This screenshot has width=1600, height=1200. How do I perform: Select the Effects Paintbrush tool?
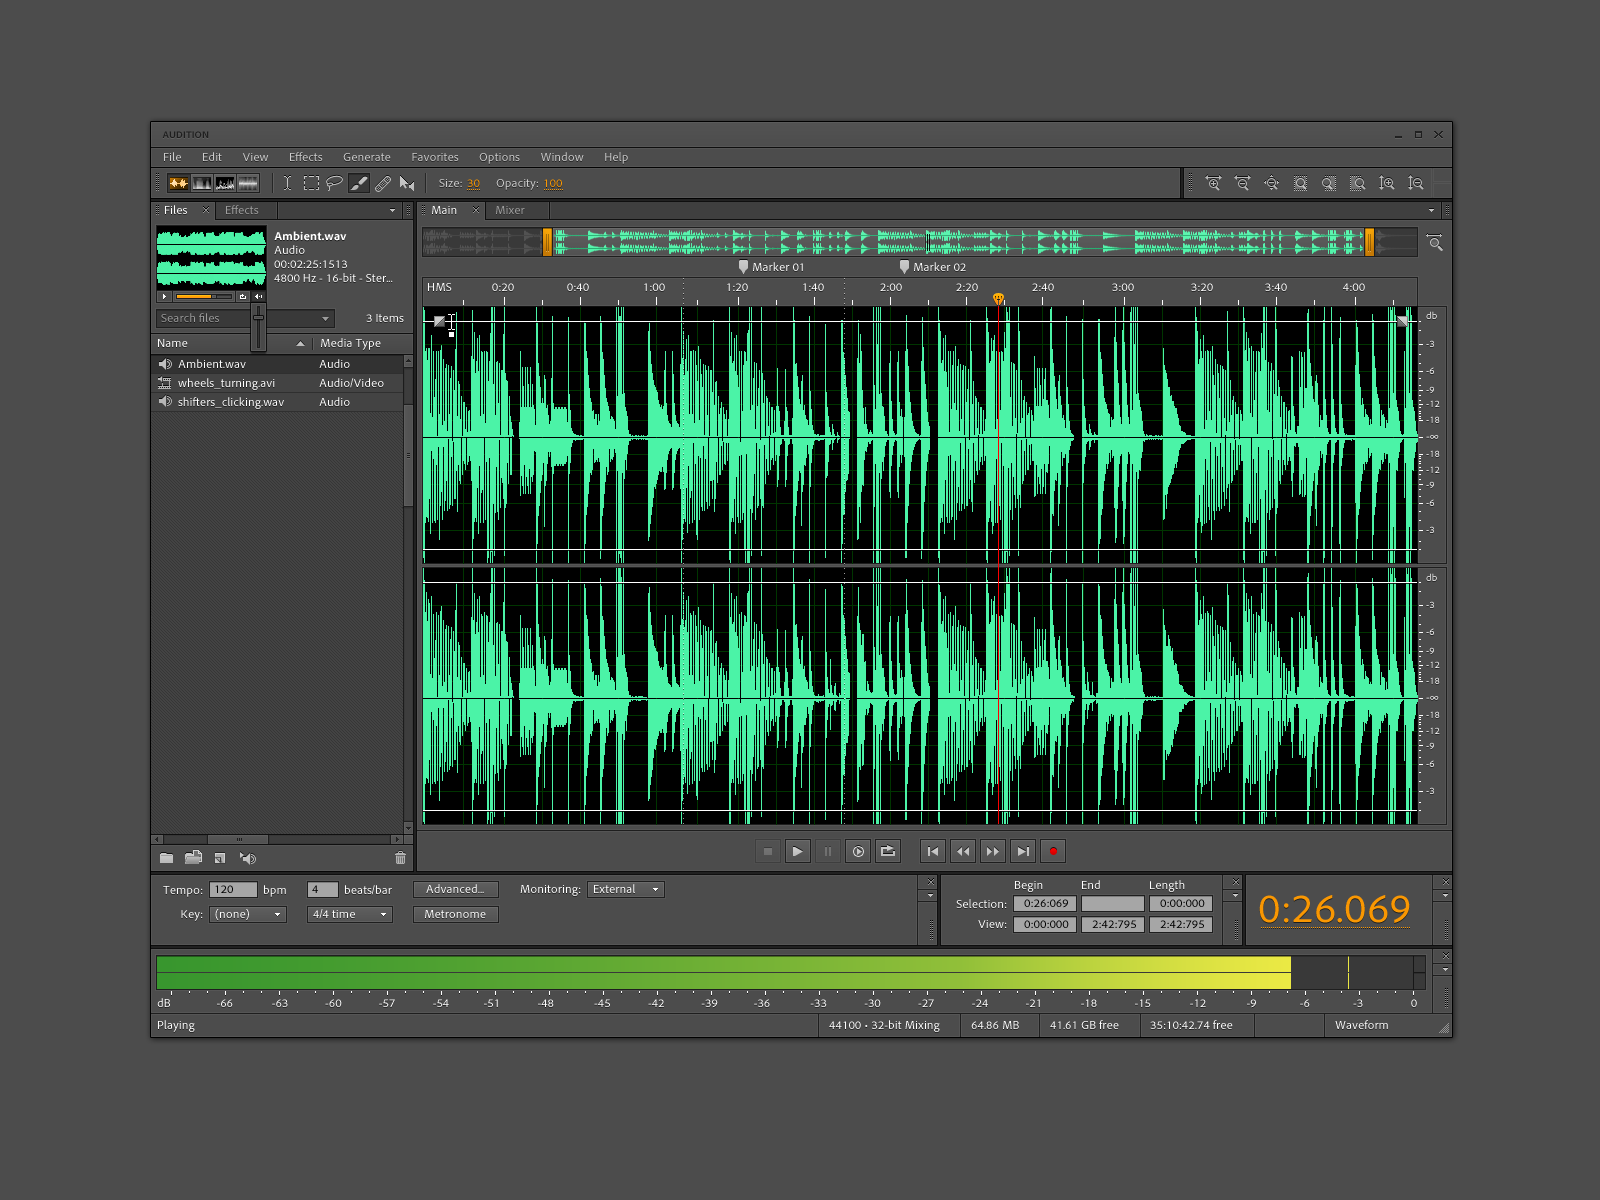(x=358, y=183)
